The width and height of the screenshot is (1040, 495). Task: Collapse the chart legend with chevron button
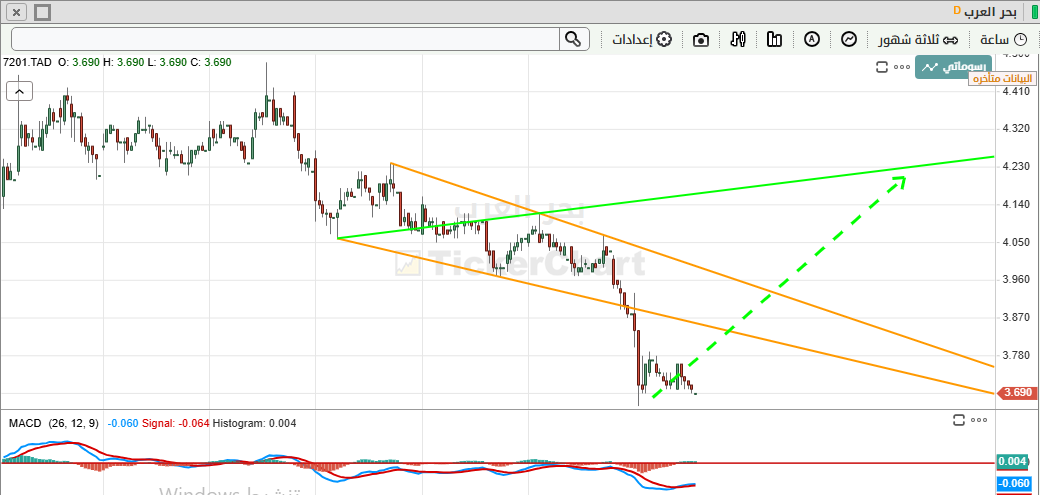pos(19,91)
